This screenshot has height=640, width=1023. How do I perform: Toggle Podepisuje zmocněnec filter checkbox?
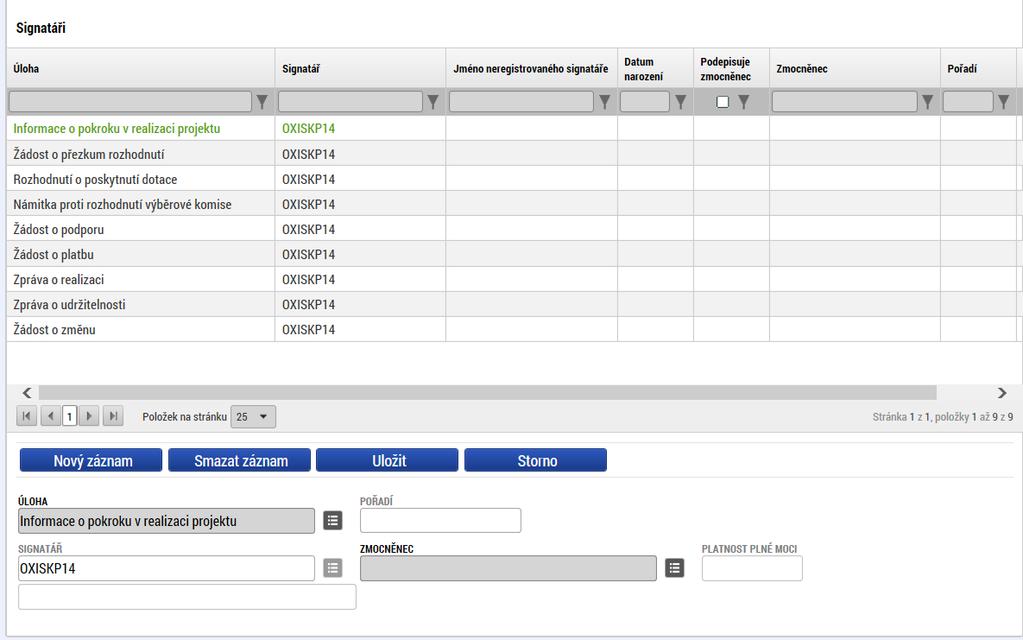point(722,102)
